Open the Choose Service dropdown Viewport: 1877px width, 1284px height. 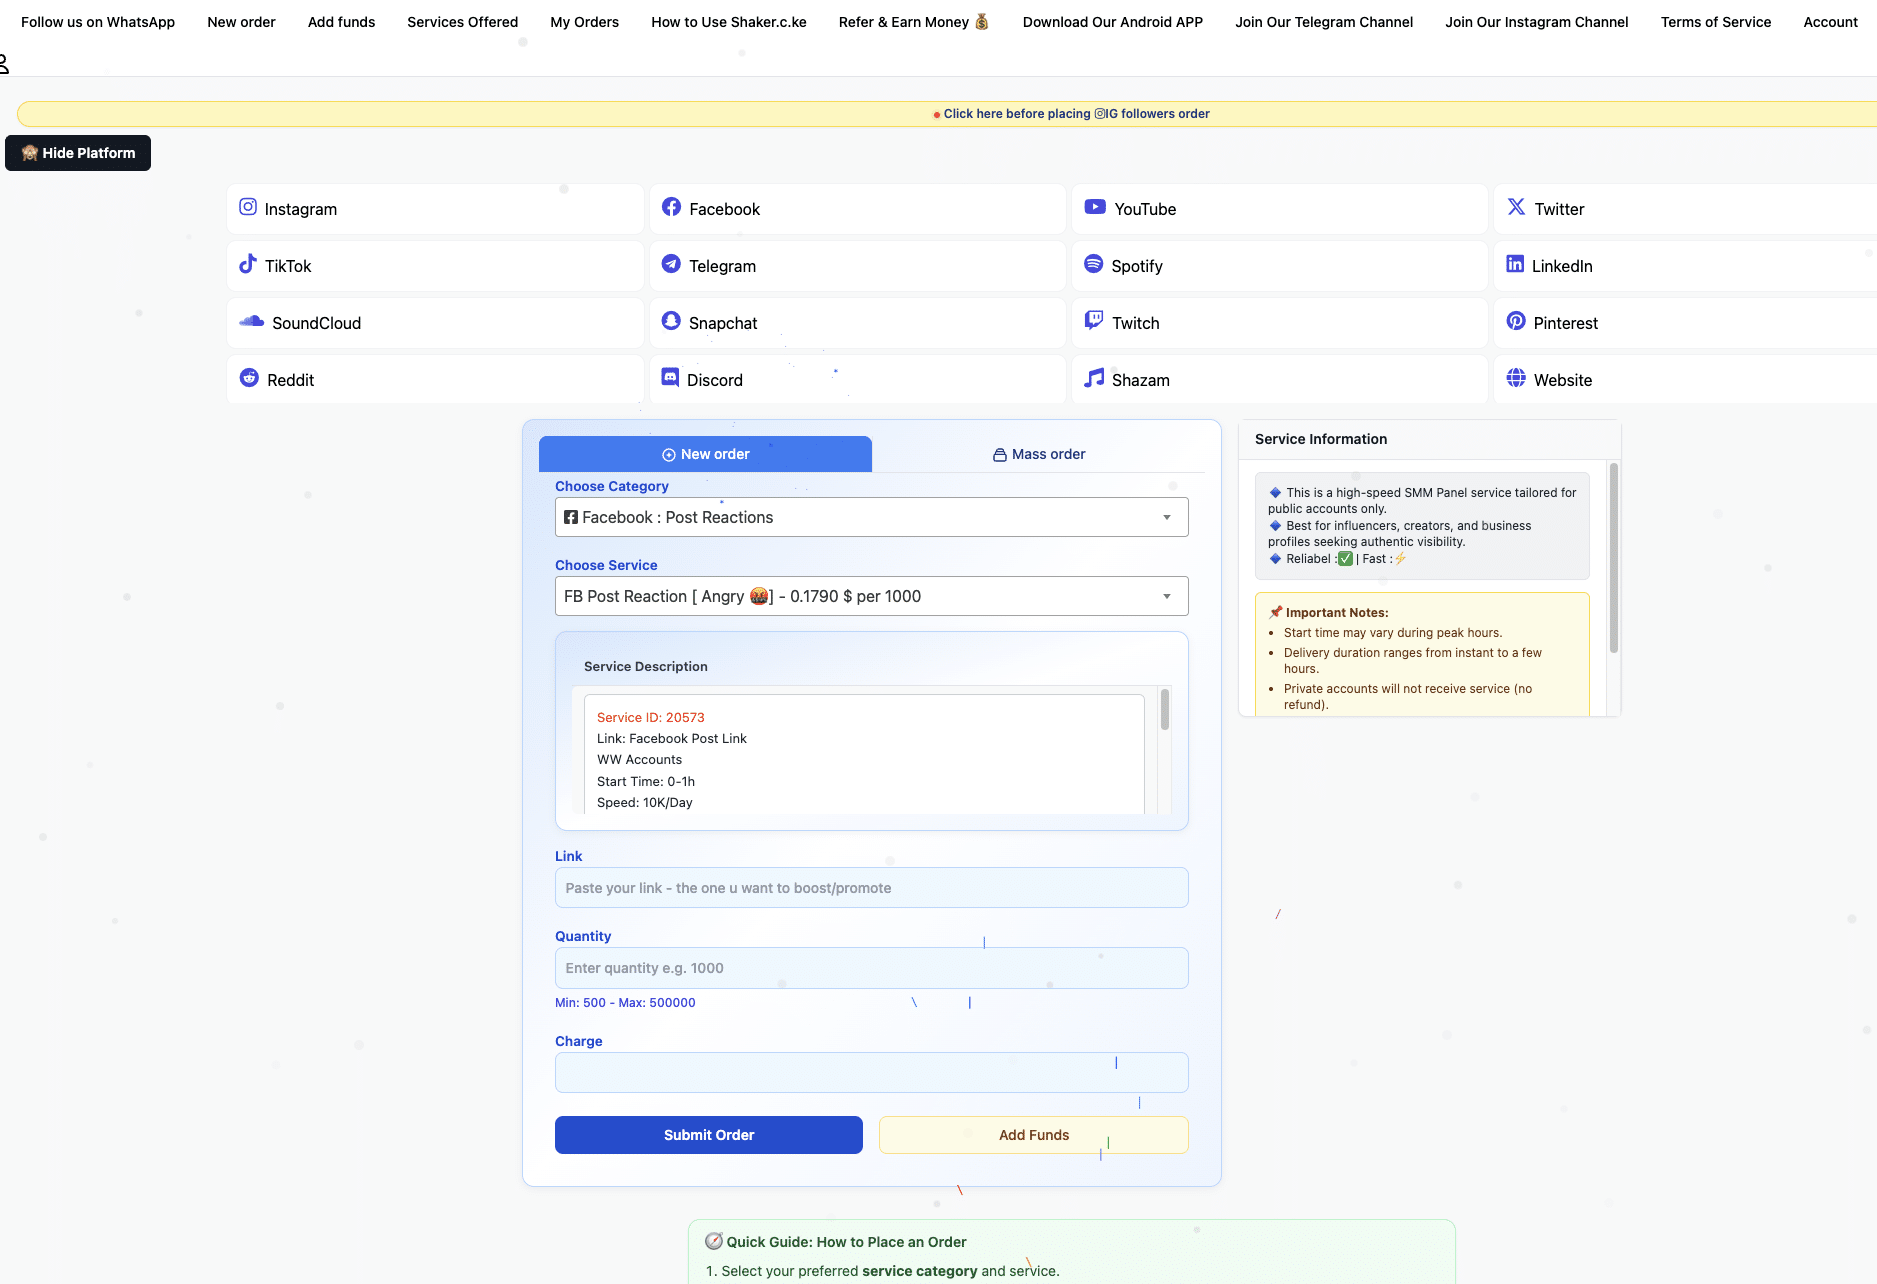pyautogui.click(x=871, y=596)
